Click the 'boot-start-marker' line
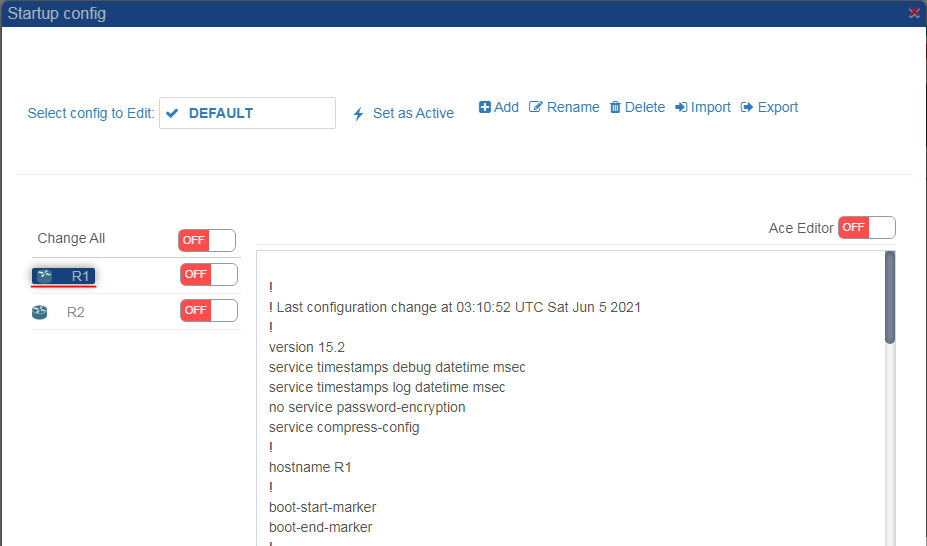Viewport: 927px width, 546px height. [x=323, y=508]
